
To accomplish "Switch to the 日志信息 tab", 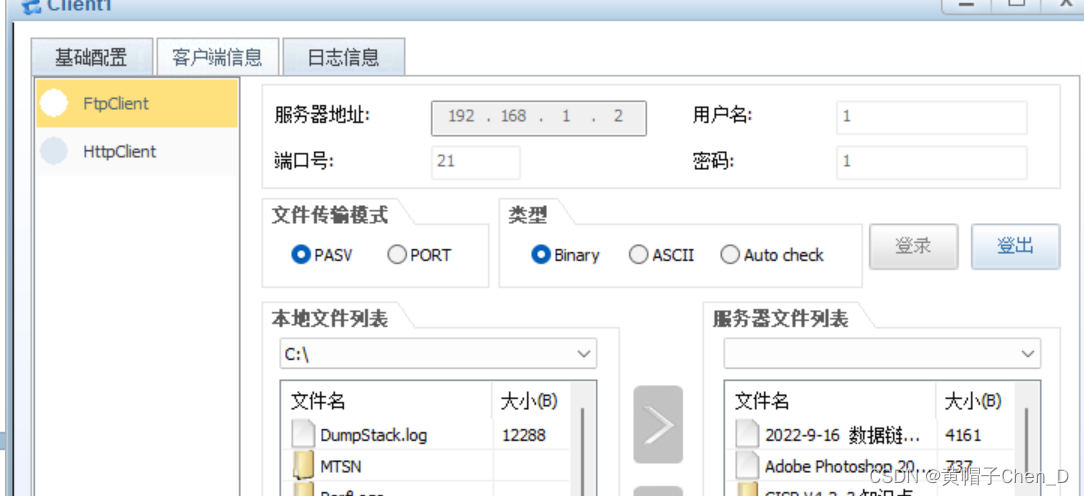I will pos(344,57).
